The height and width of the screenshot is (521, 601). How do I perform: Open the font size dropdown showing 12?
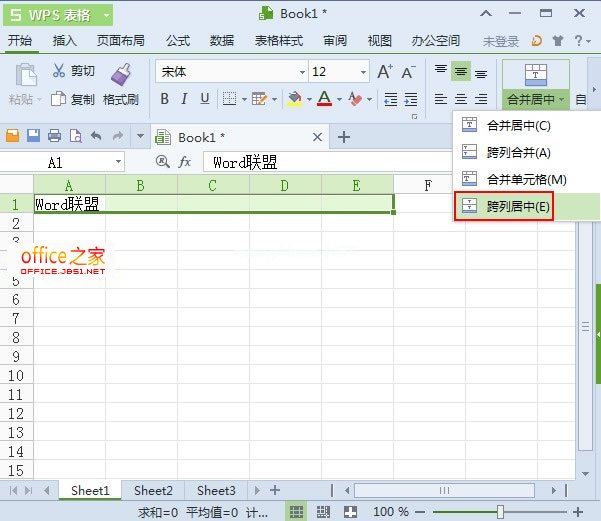click(x=361, y=72)
